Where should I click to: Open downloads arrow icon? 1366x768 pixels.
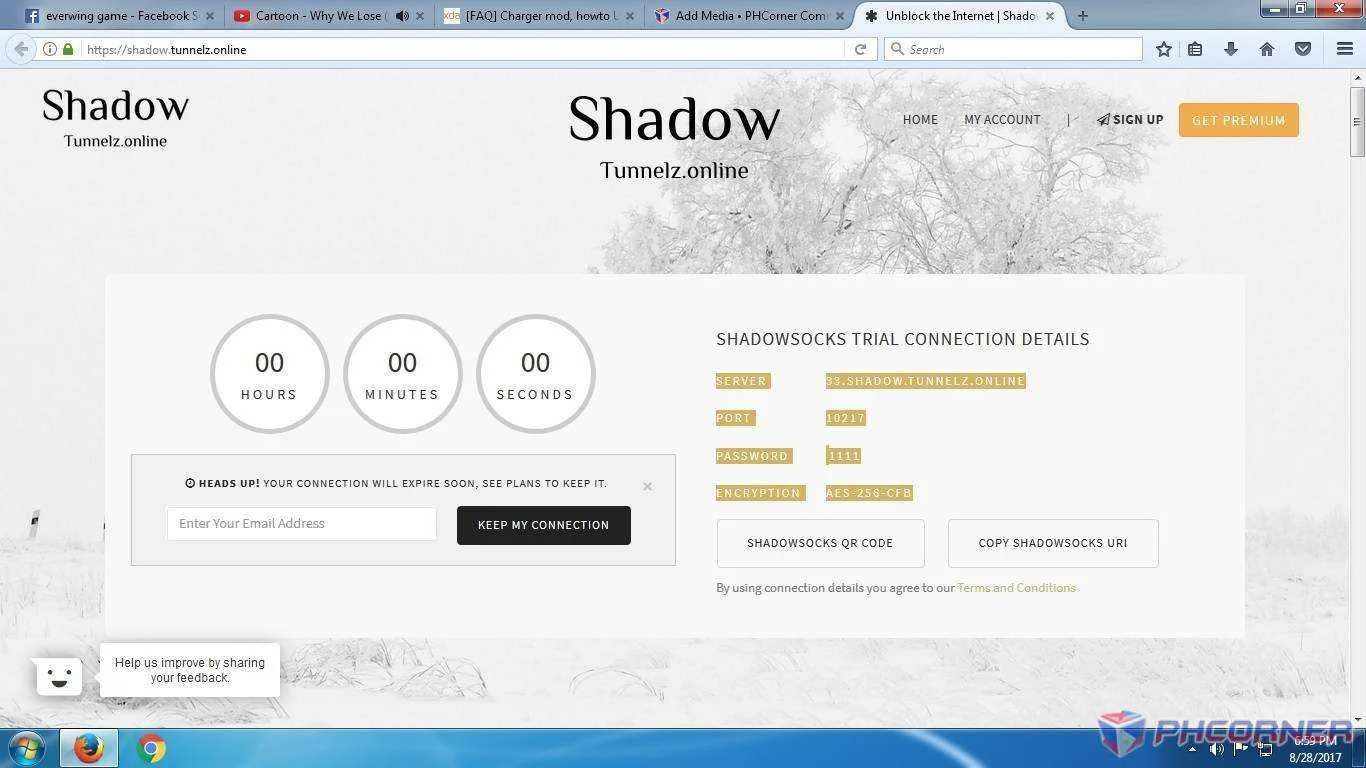tap(1231, 49)
